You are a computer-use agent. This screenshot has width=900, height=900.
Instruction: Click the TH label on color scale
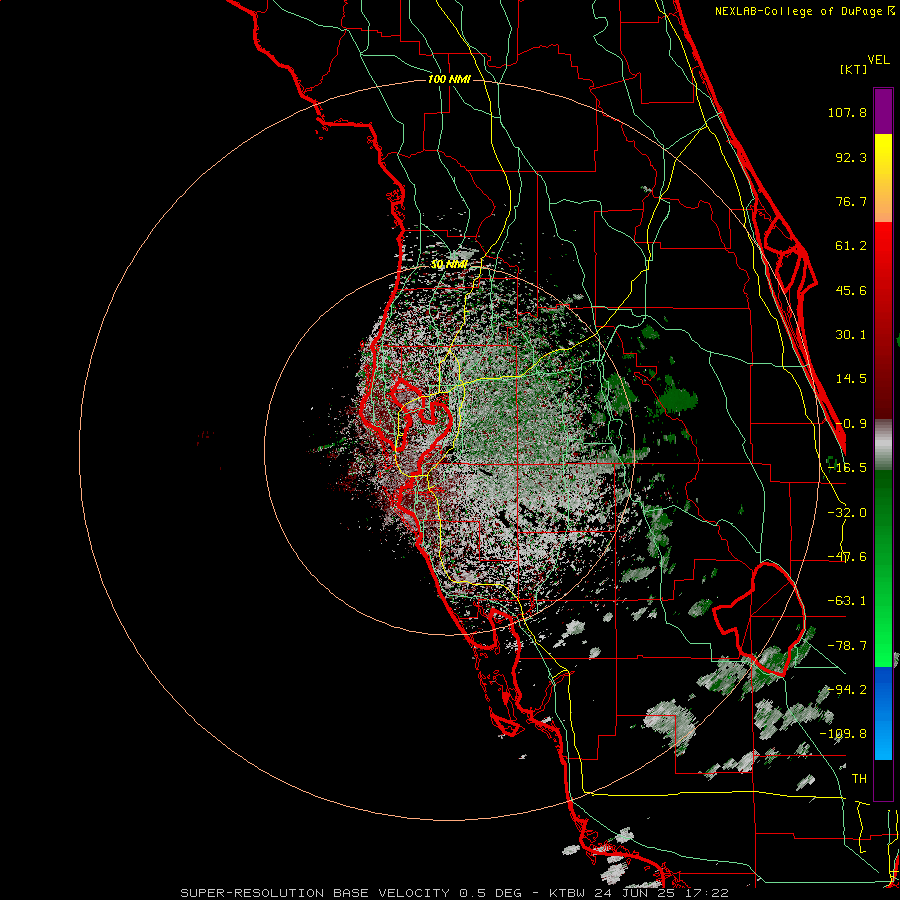tap(859, 779)
